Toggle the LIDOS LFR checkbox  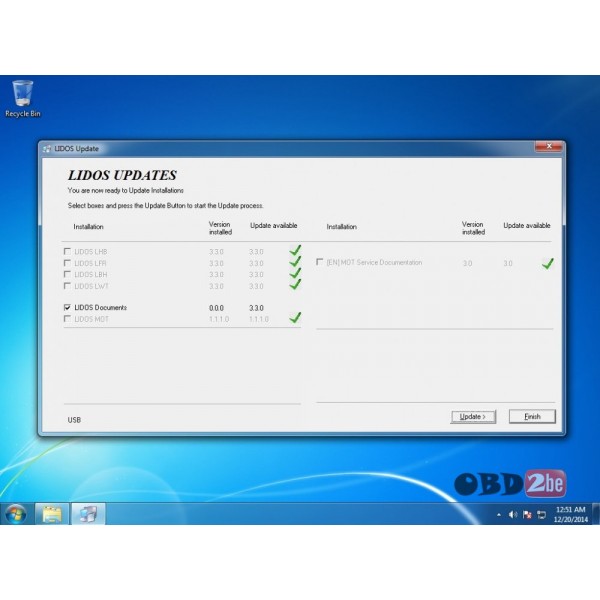(x=67, y=263)
